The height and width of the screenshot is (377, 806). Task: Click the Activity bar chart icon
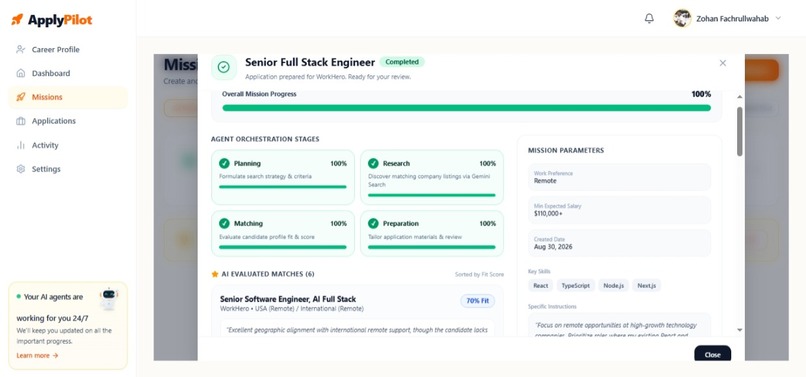(x=21, y=145)
